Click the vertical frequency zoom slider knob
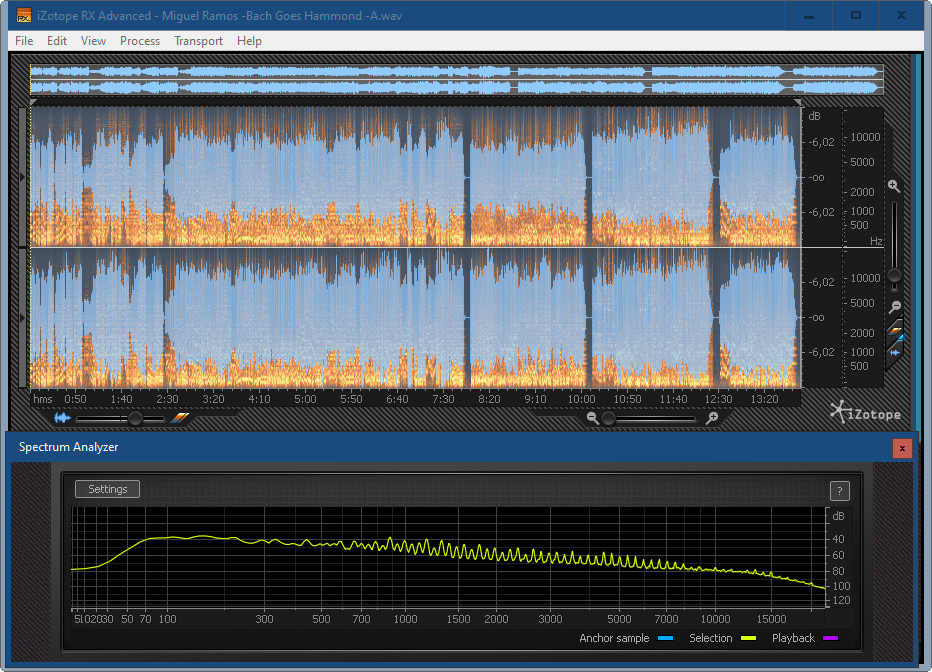The width and height of the screenshot is (932, 672). tap(895, 276)
